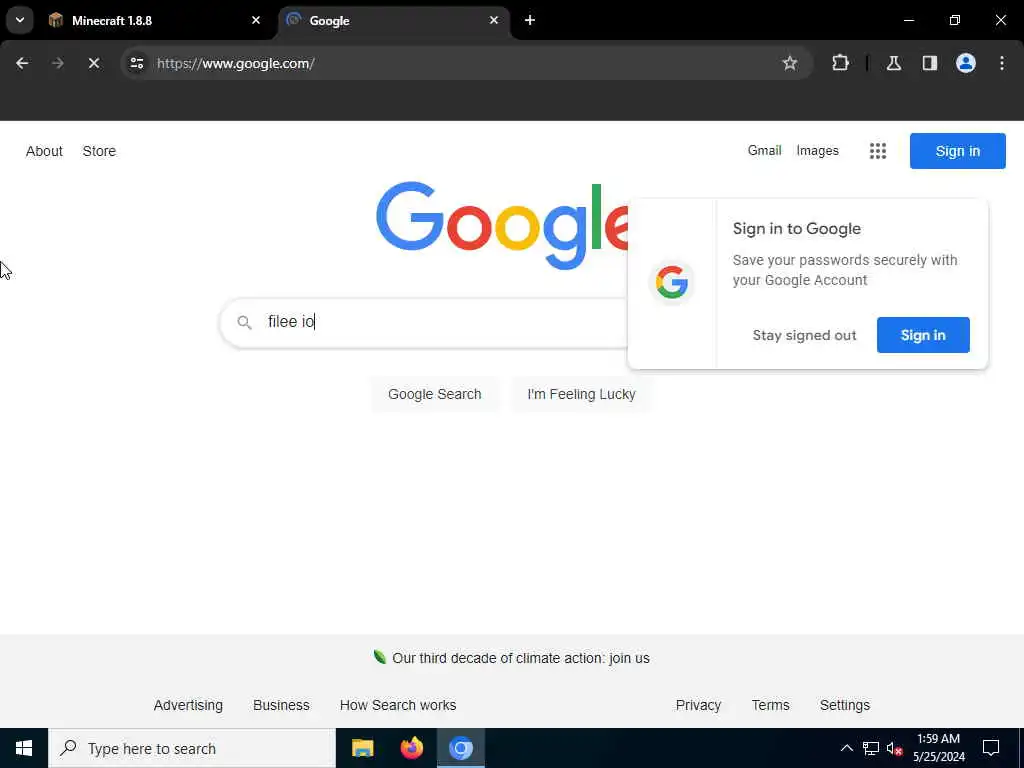1024x768 pixels.
Task: Open the Store link
Action: (99, 151)
